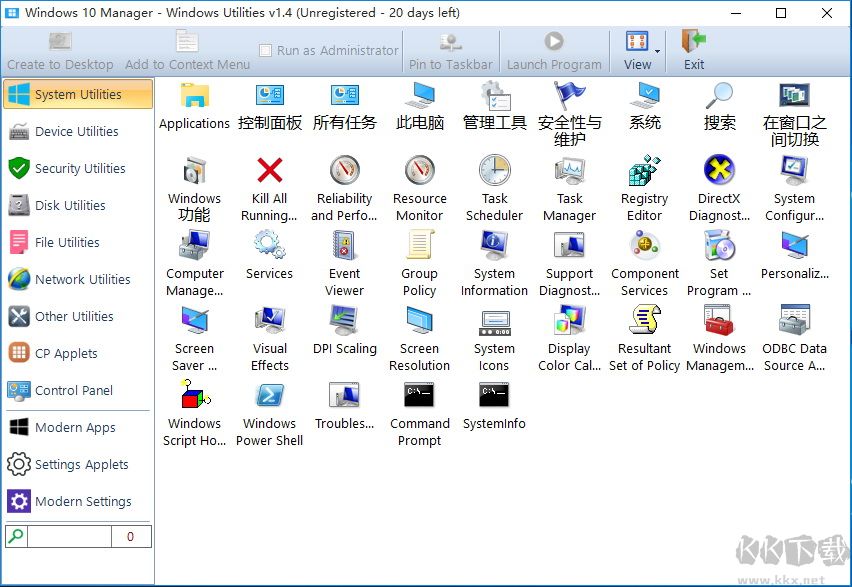Click Pin to Taskbar
852x587 pixels.
pyautogui.click(x=448, y=50)
